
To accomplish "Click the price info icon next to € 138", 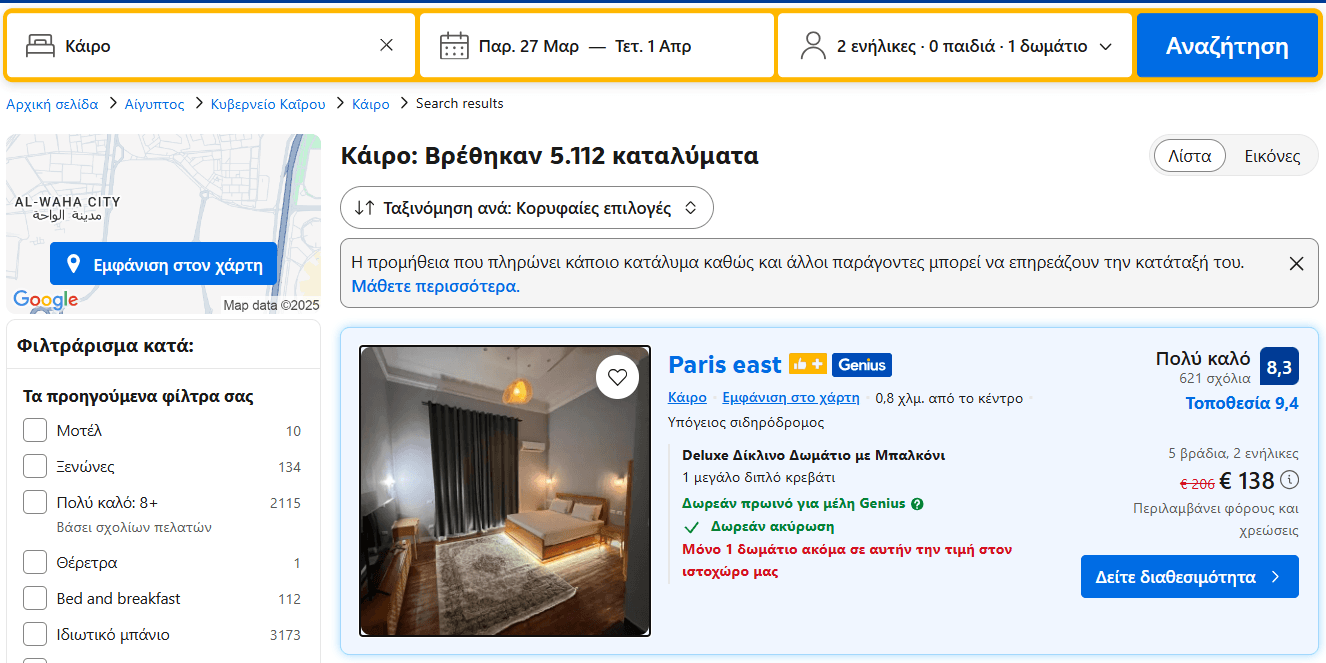I will click(1290, 480).
